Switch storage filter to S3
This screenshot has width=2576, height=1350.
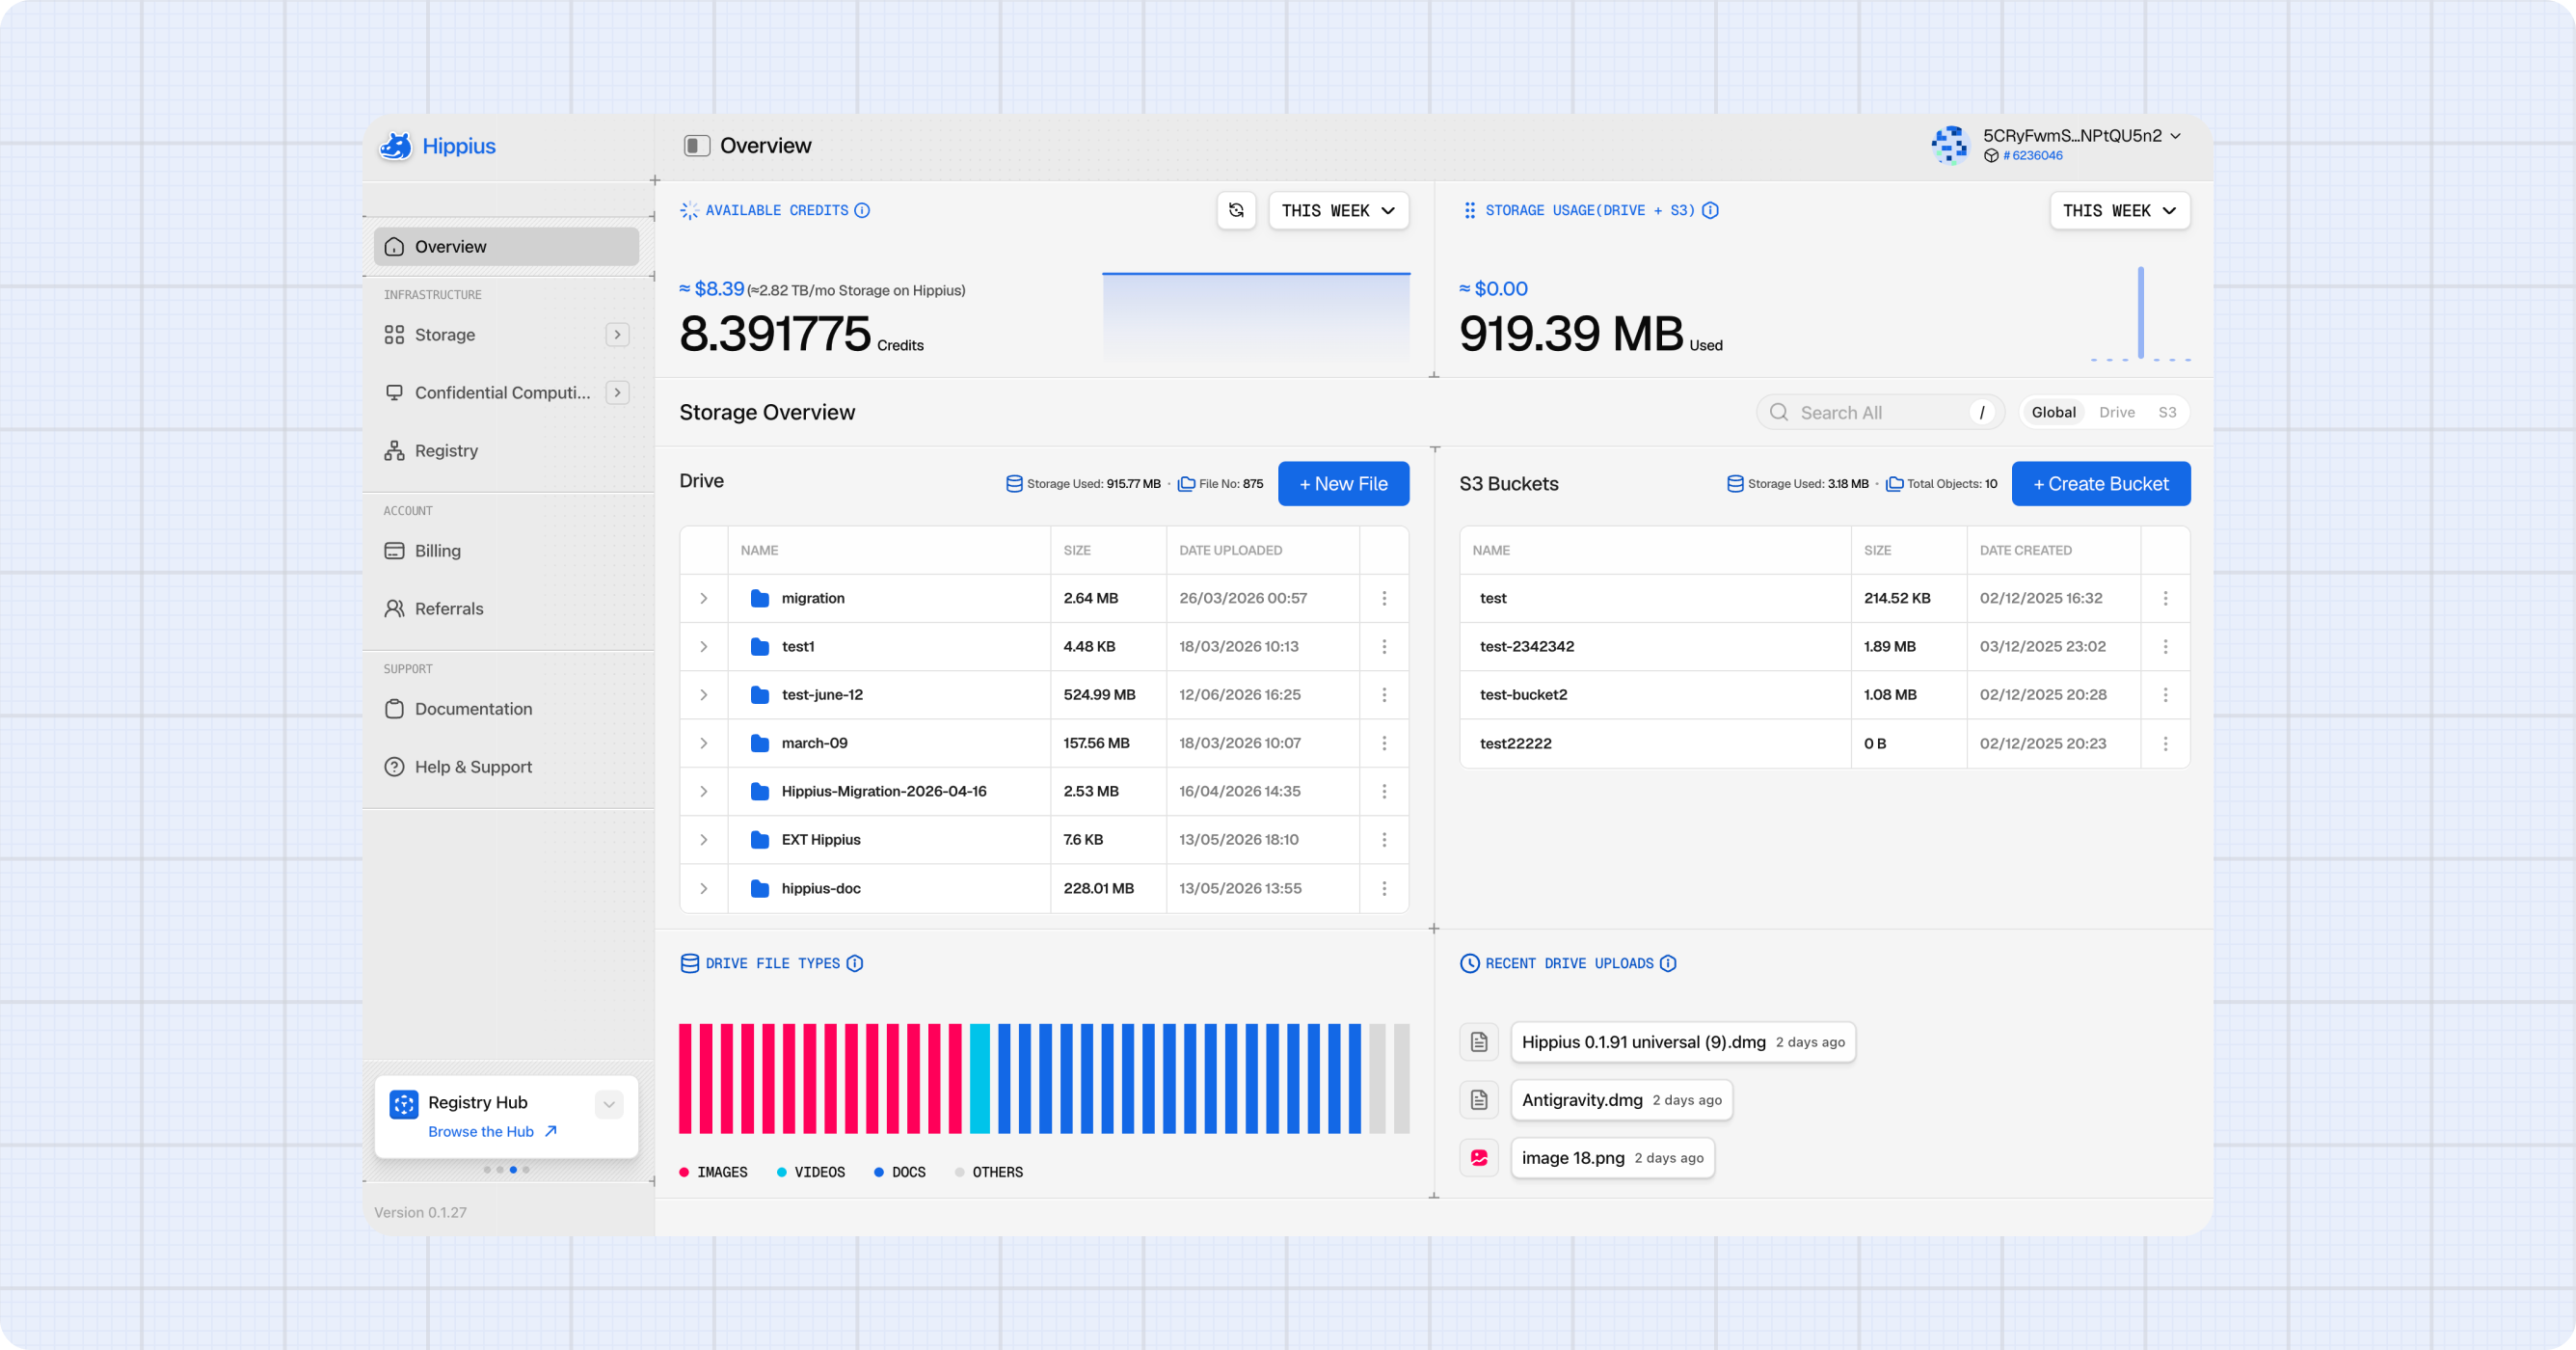[2167, 412]
